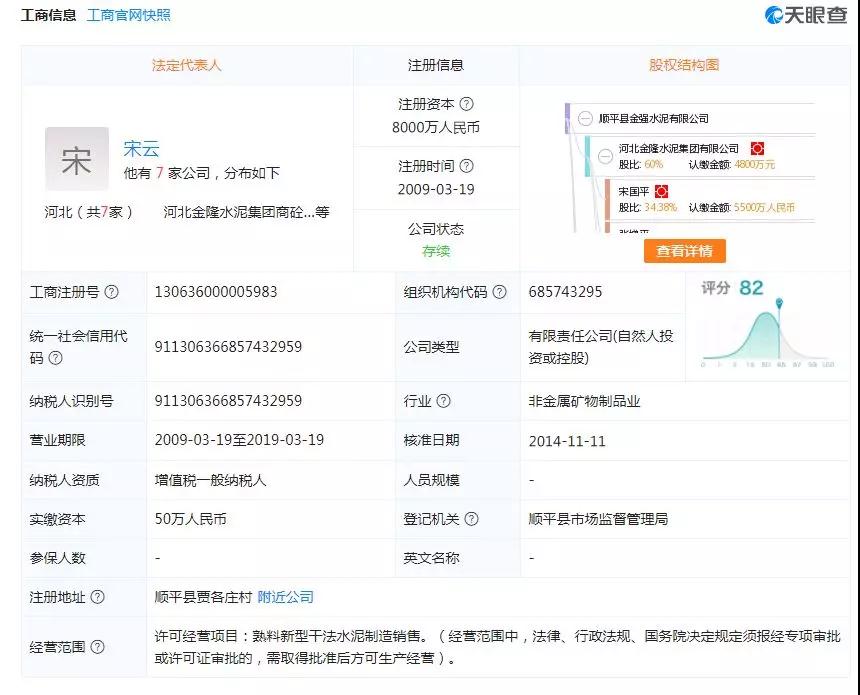Click the help icon beside 注册地址
The width and height of the screenshot is (860, 695).
click(x=97, y=597)
